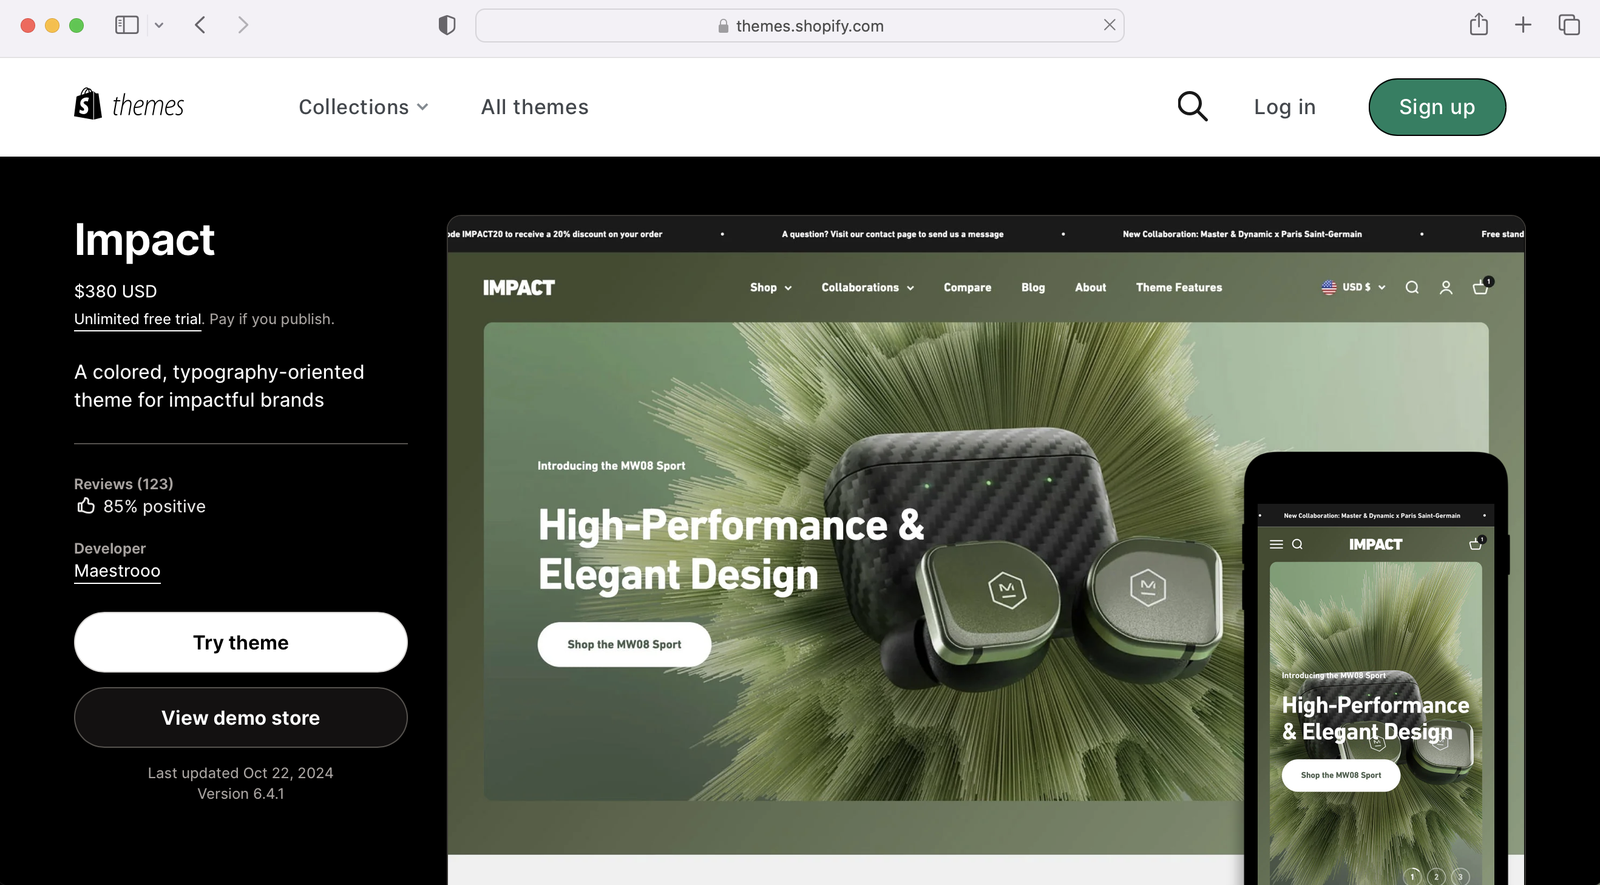Open the Safari share icon
Image resolution: width=1600 pixels, height=885 pixels.
(x=1479, y=24)
